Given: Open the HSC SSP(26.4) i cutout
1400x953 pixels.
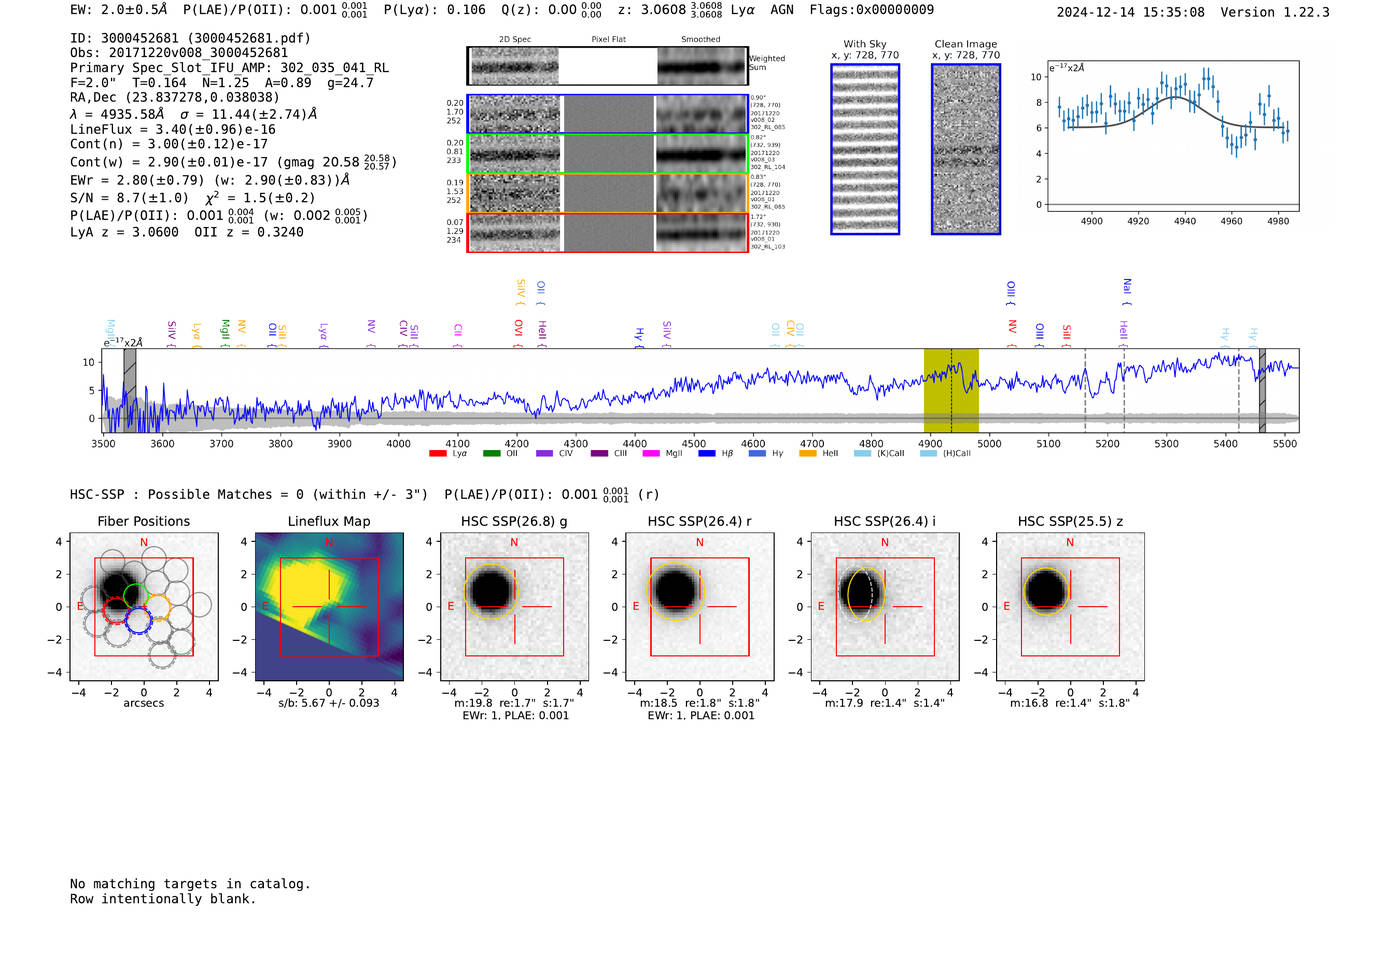Looking at the screenshot, I should pos(885,607).
